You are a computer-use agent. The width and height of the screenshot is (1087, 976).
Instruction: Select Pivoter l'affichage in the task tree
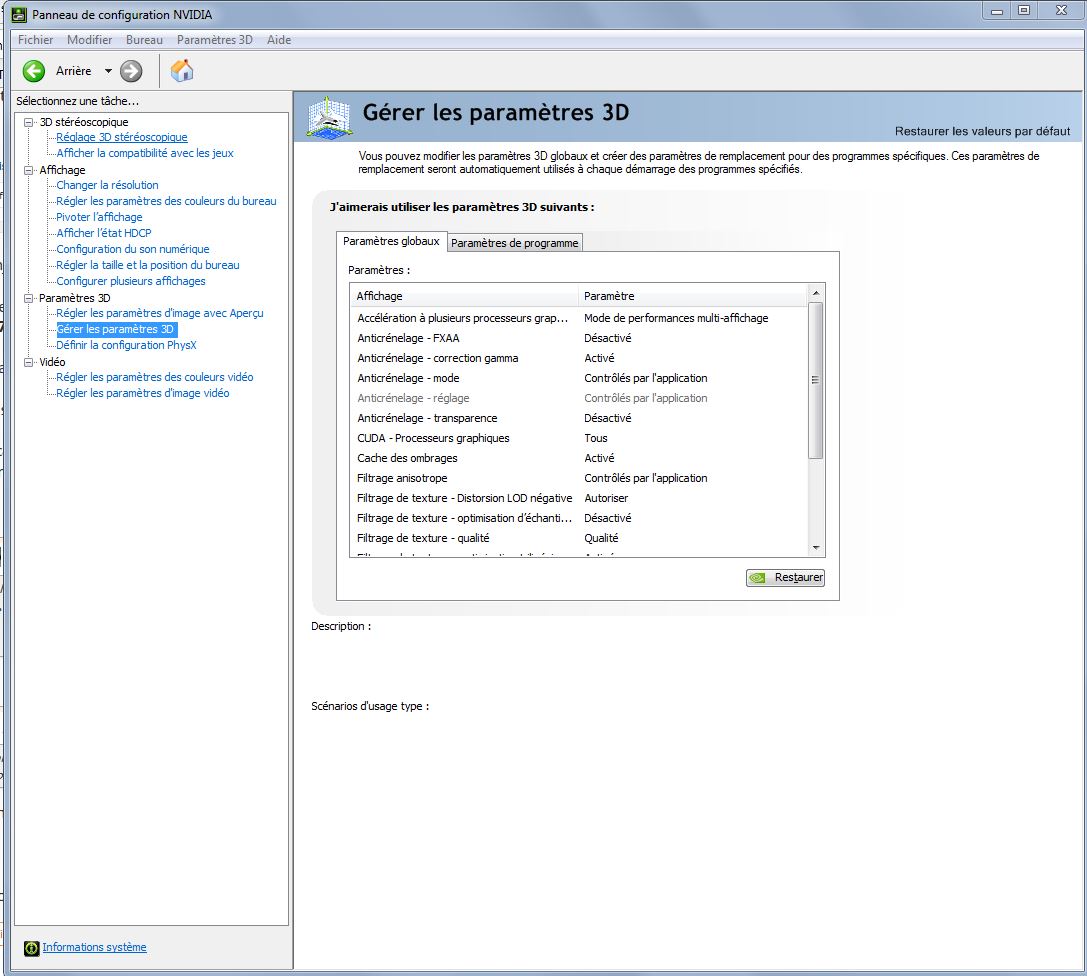(99, 217)
